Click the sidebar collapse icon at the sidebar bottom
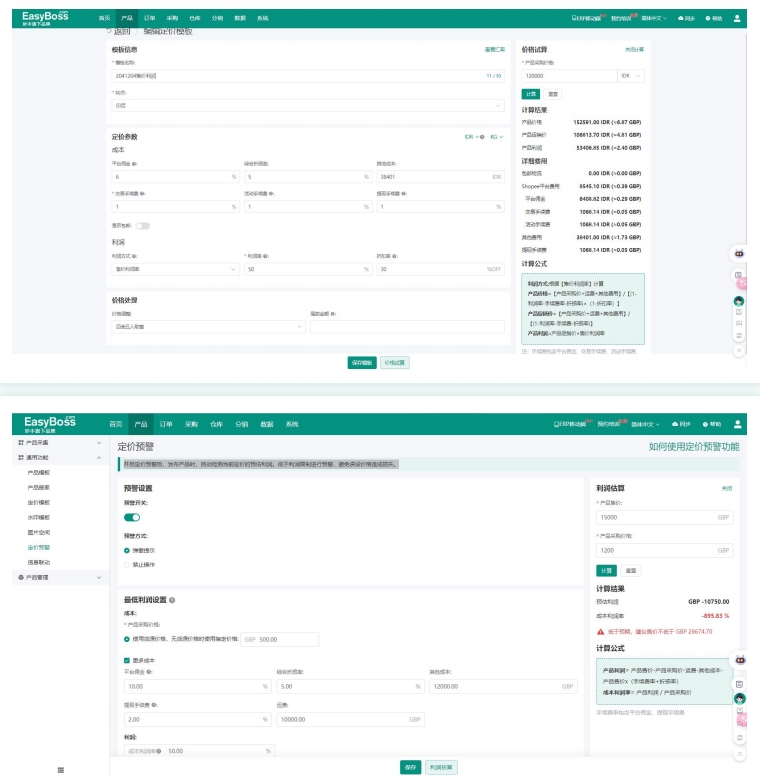 click(61, 770)
